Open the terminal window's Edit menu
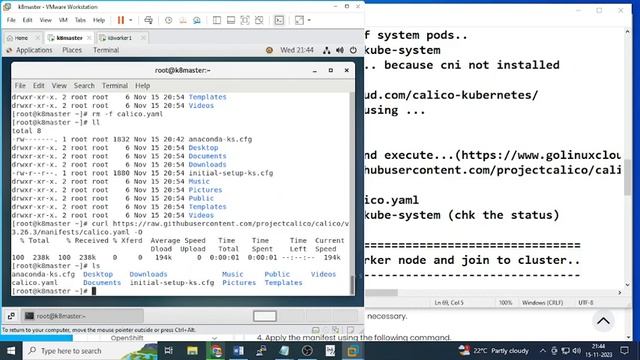 click(39, 86)
